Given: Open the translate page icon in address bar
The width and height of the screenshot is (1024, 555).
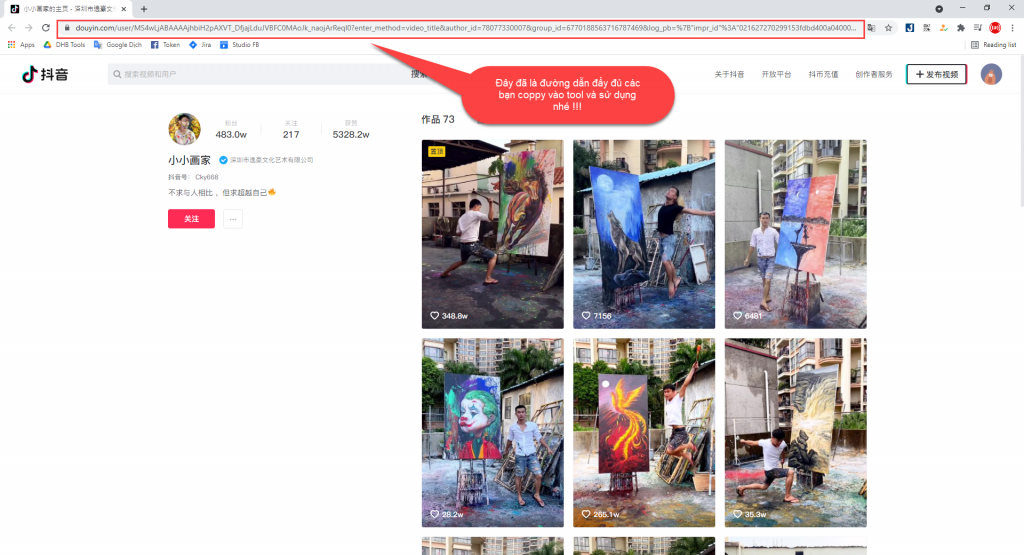Looking at the screenshot, I should click(x=872, y=27).
